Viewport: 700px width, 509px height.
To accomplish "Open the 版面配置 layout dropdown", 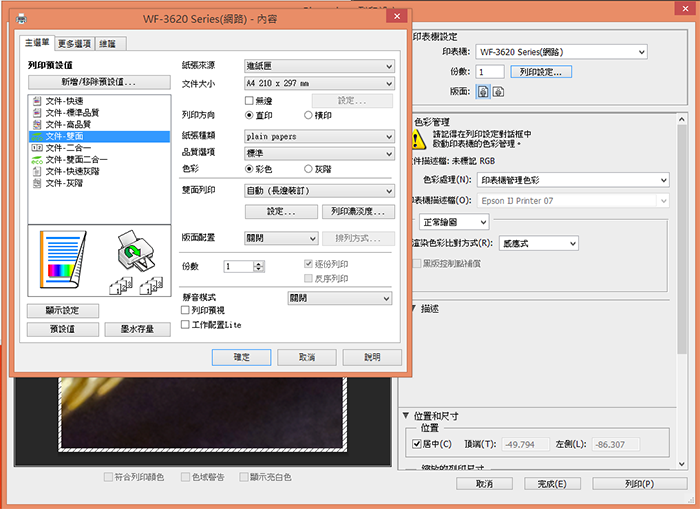I will pyautogui.click(x=281, y=238).
